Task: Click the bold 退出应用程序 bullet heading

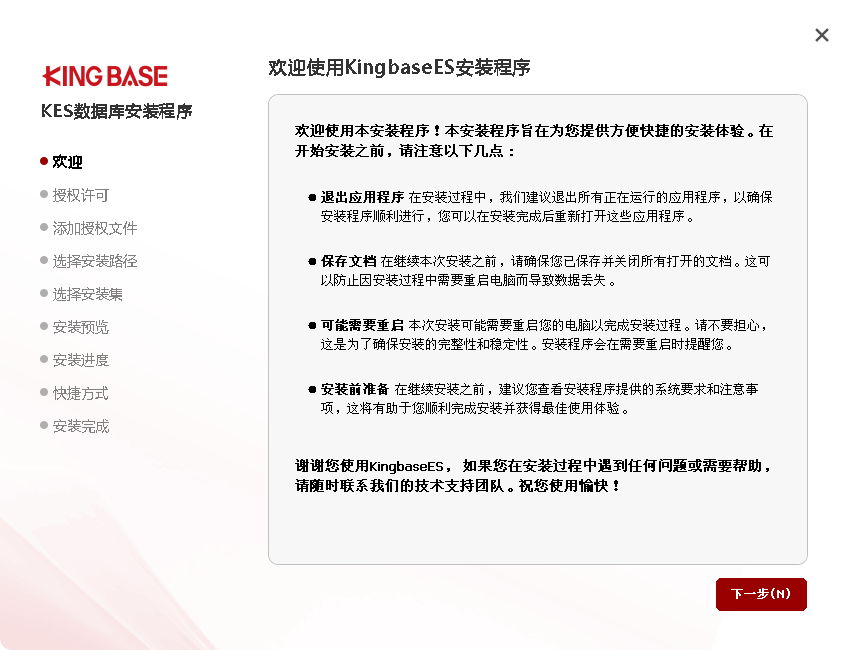Action: click(362, 197)
